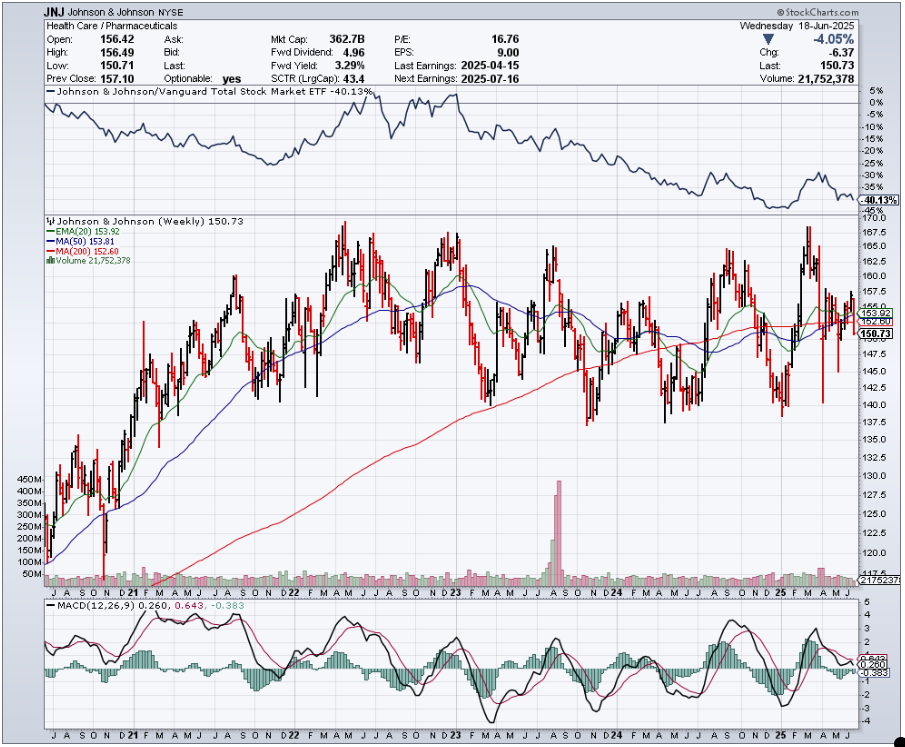Click the 125.0 price axis label
This screenshot has height=747, width=905.
click(x=873, y=514)
